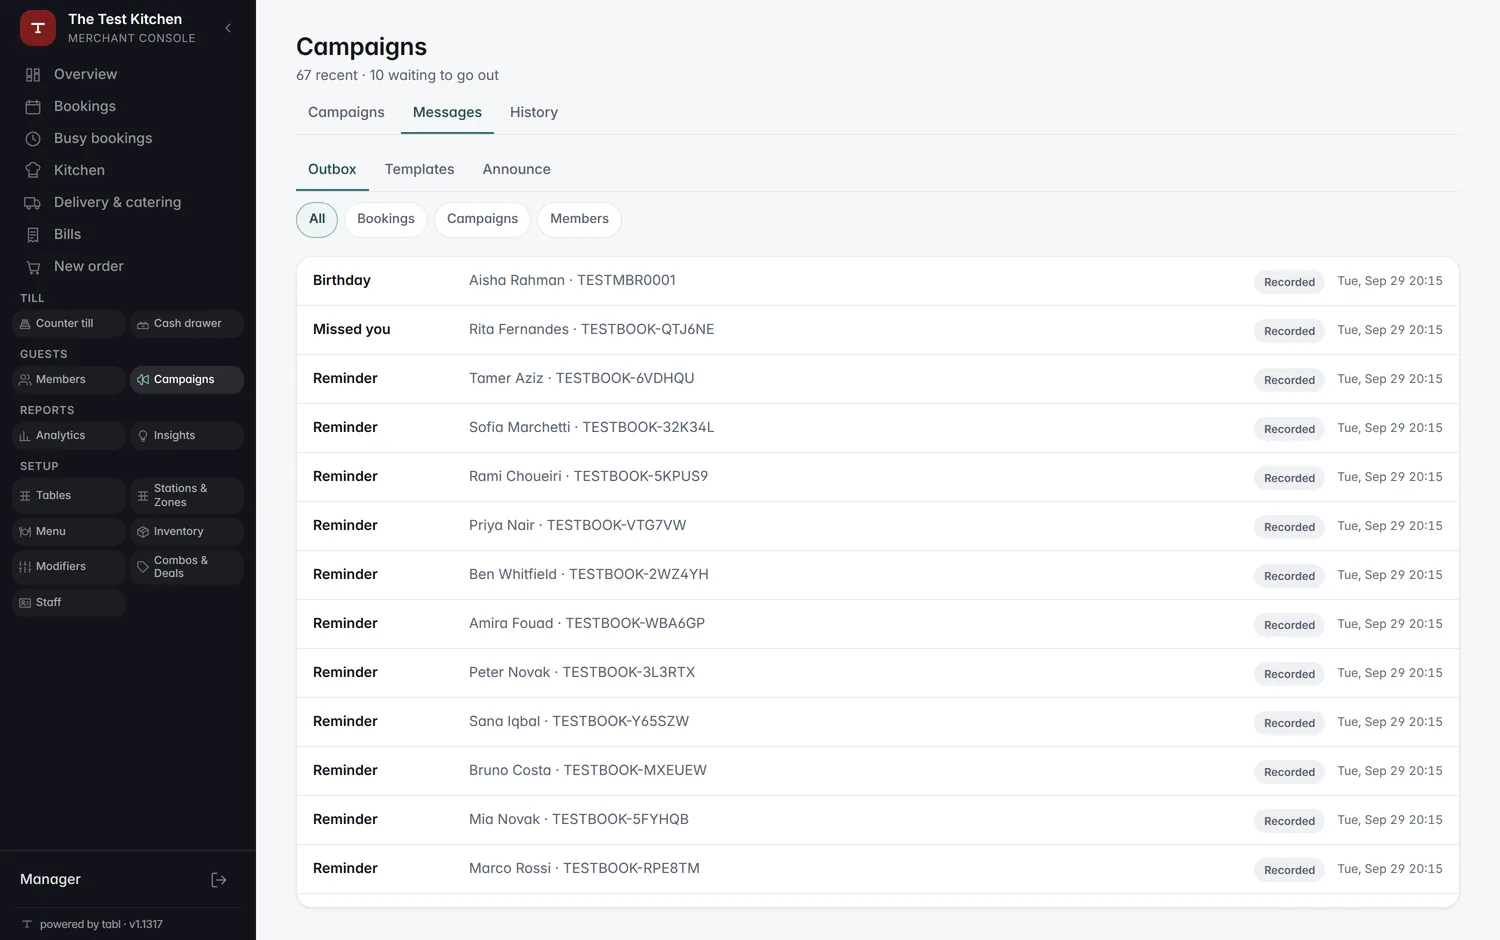Click Recorded status on Tamer Aziz row
Screen dimensions: 1500x940
pyautogui.click(x=1289, y=380)
